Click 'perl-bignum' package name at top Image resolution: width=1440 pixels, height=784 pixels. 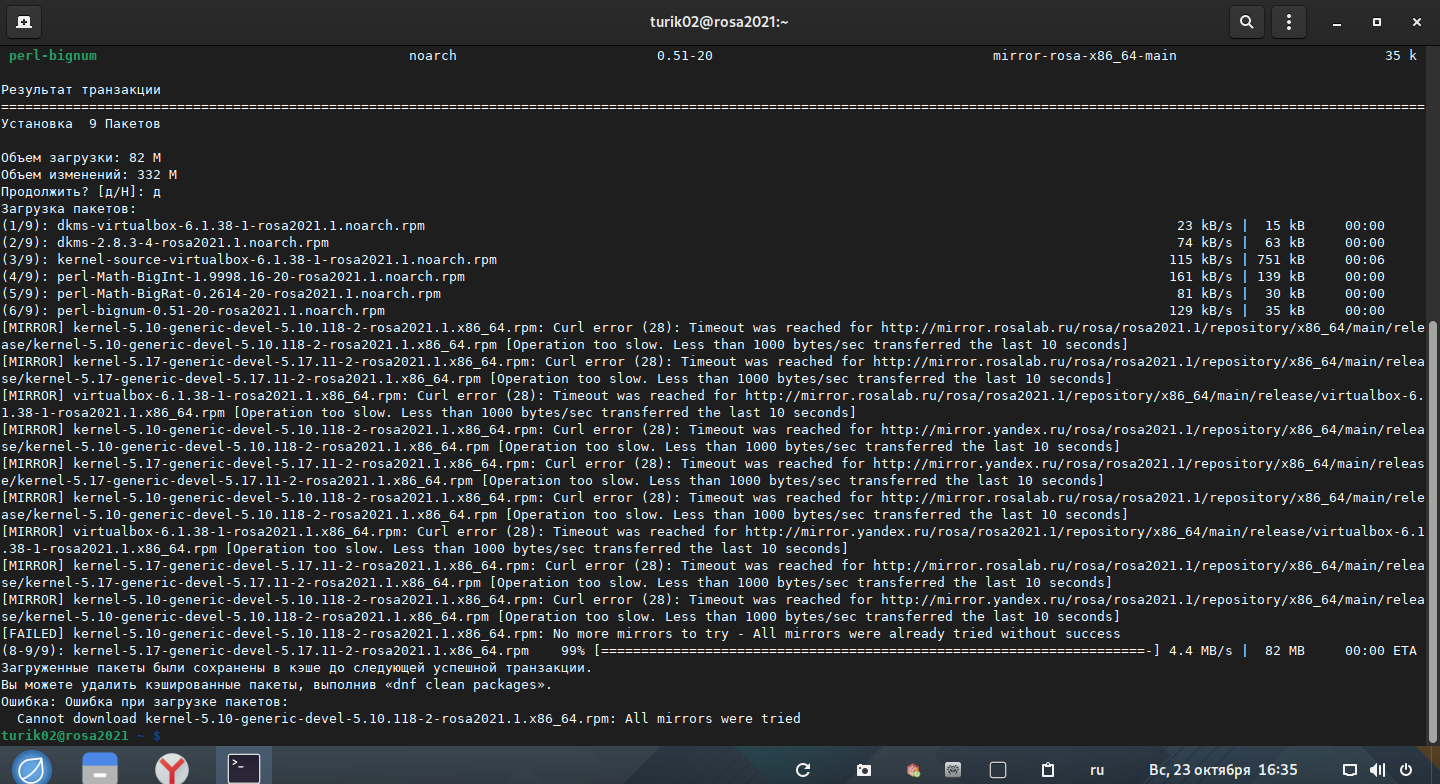53,56
